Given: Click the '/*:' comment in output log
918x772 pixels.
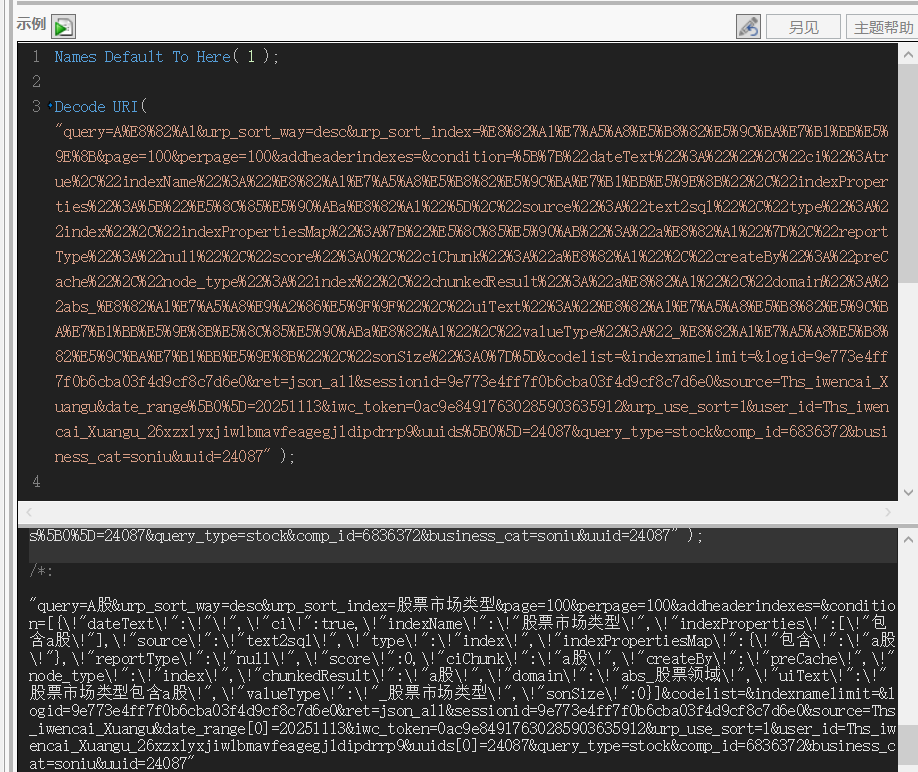Looking at the screenshot, I should [41, 571].
